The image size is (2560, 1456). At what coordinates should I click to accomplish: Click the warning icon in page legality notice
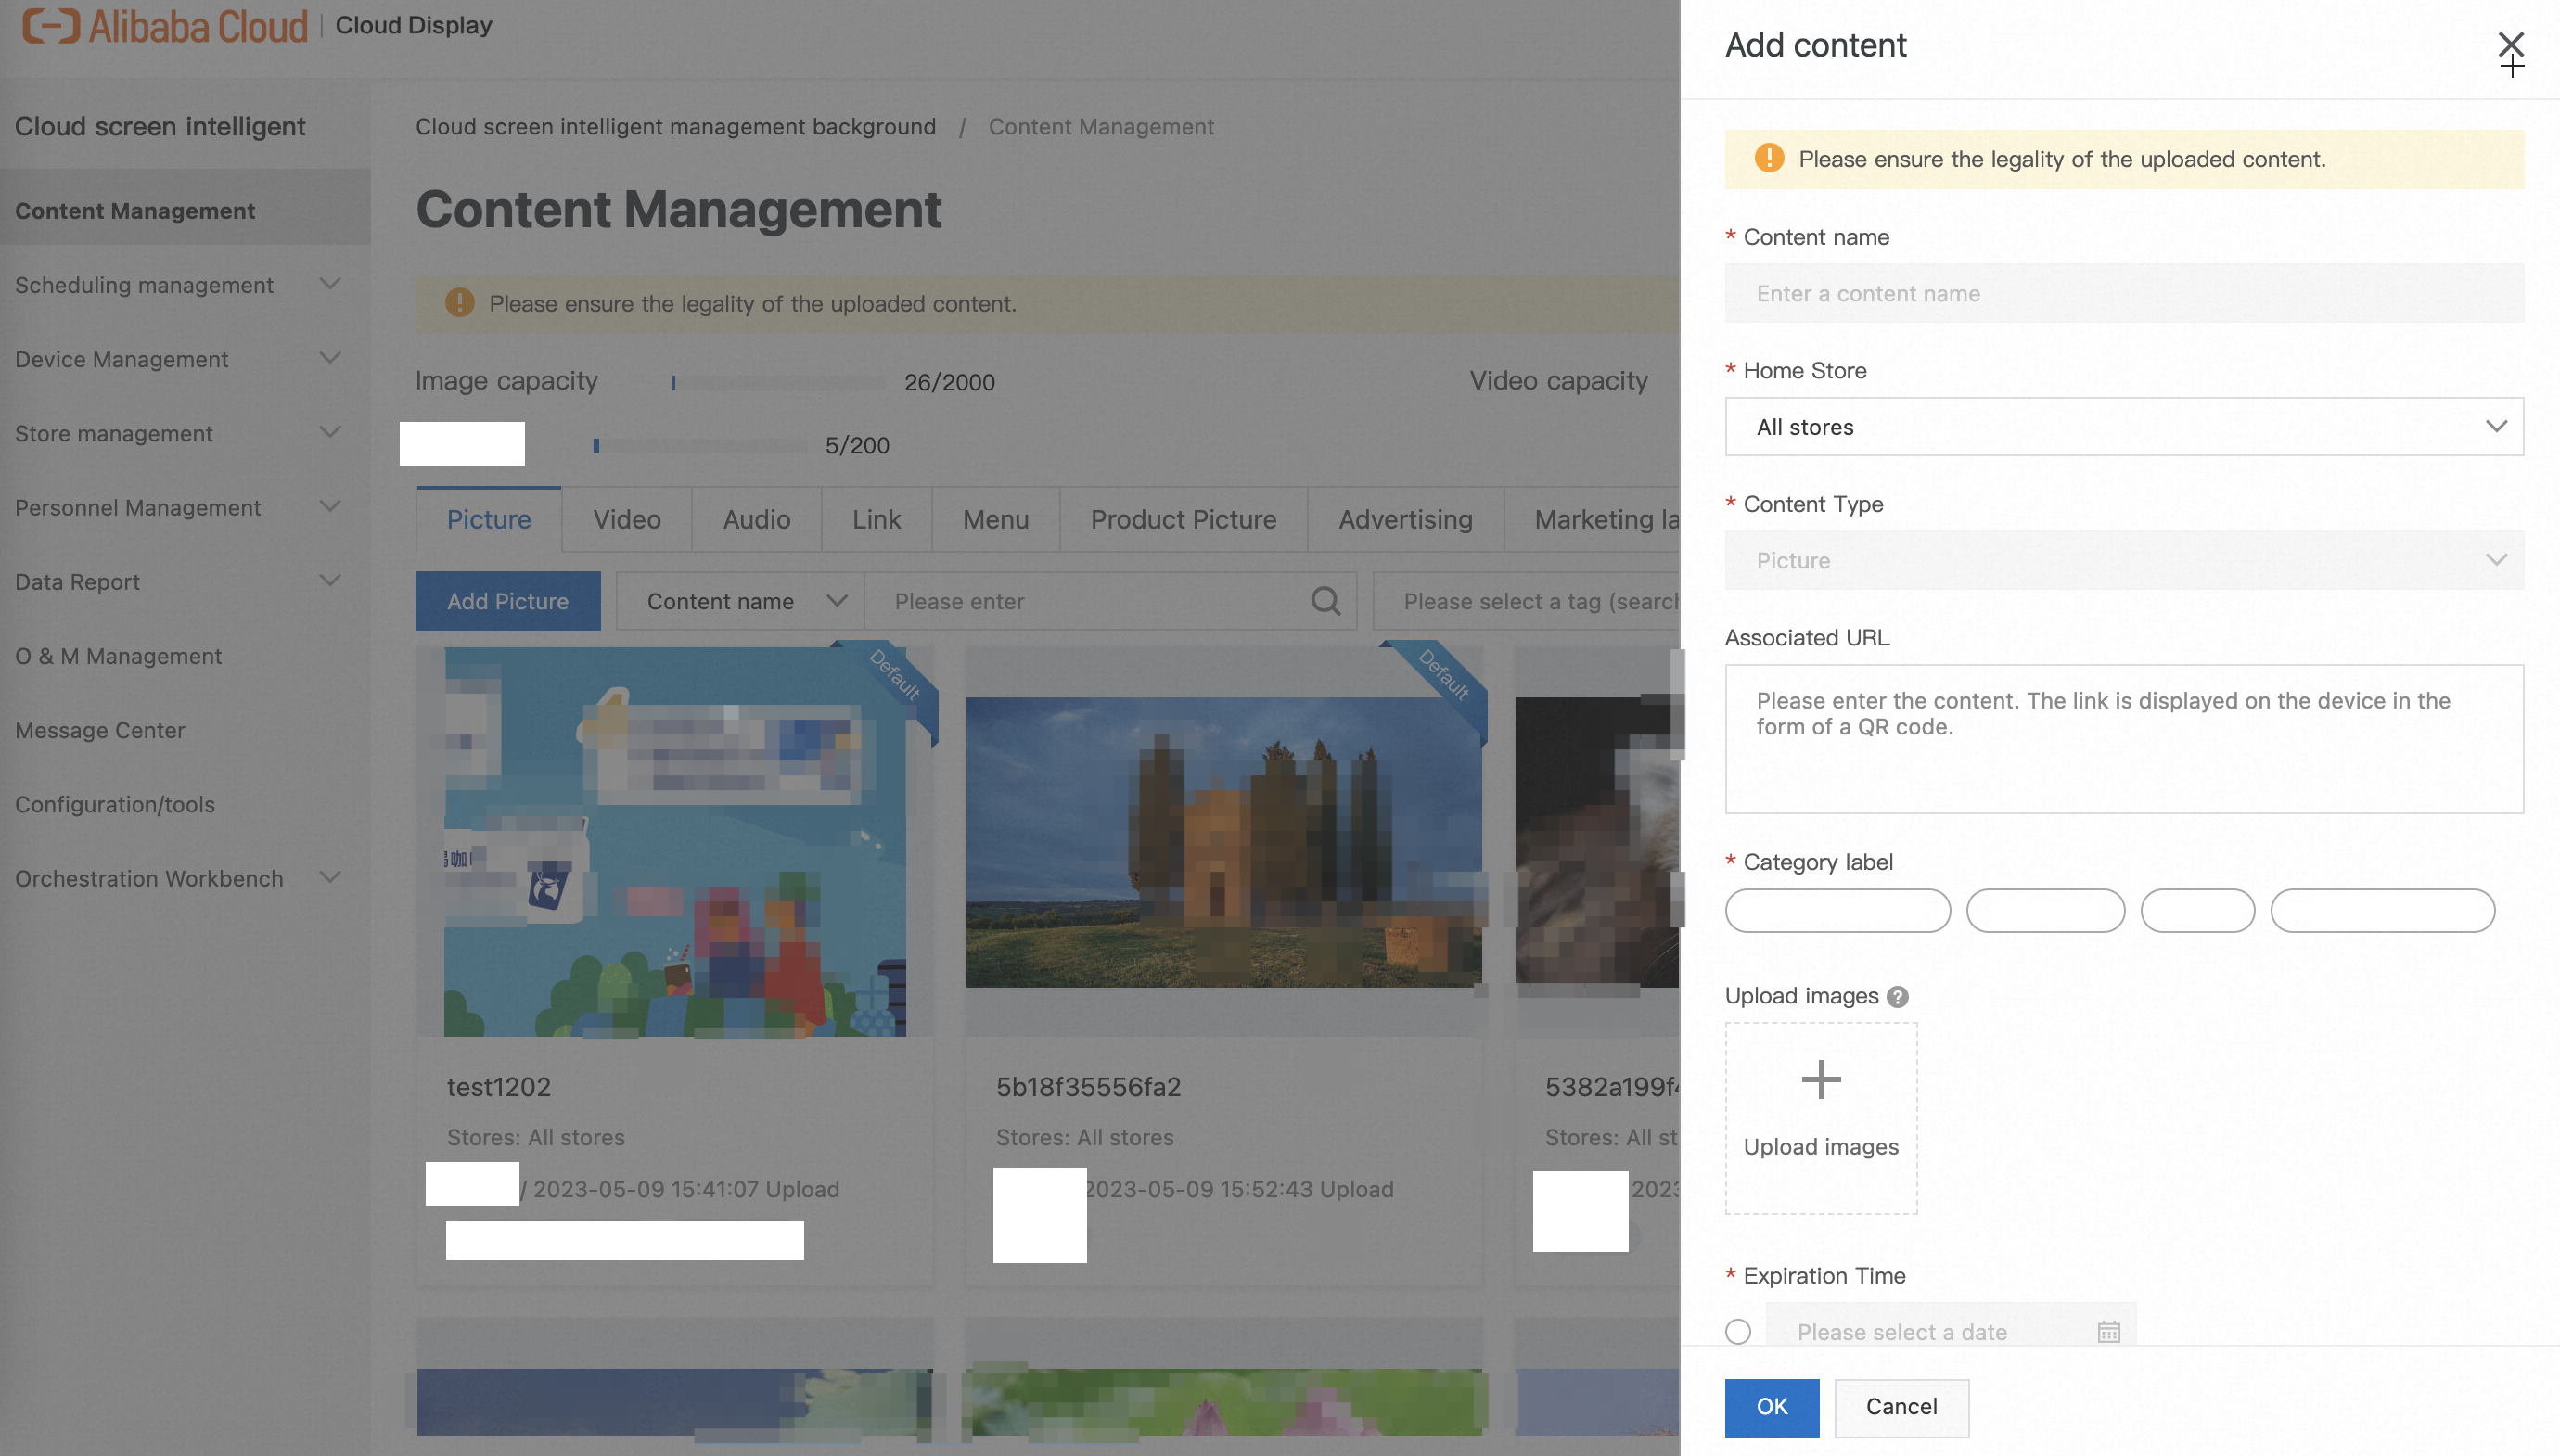[x=459, y=303]
